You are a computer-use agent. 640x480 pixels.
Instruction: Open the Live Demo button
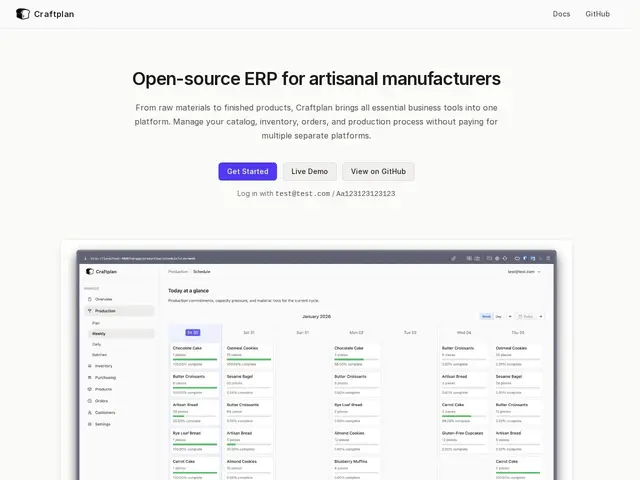(310, 171)
